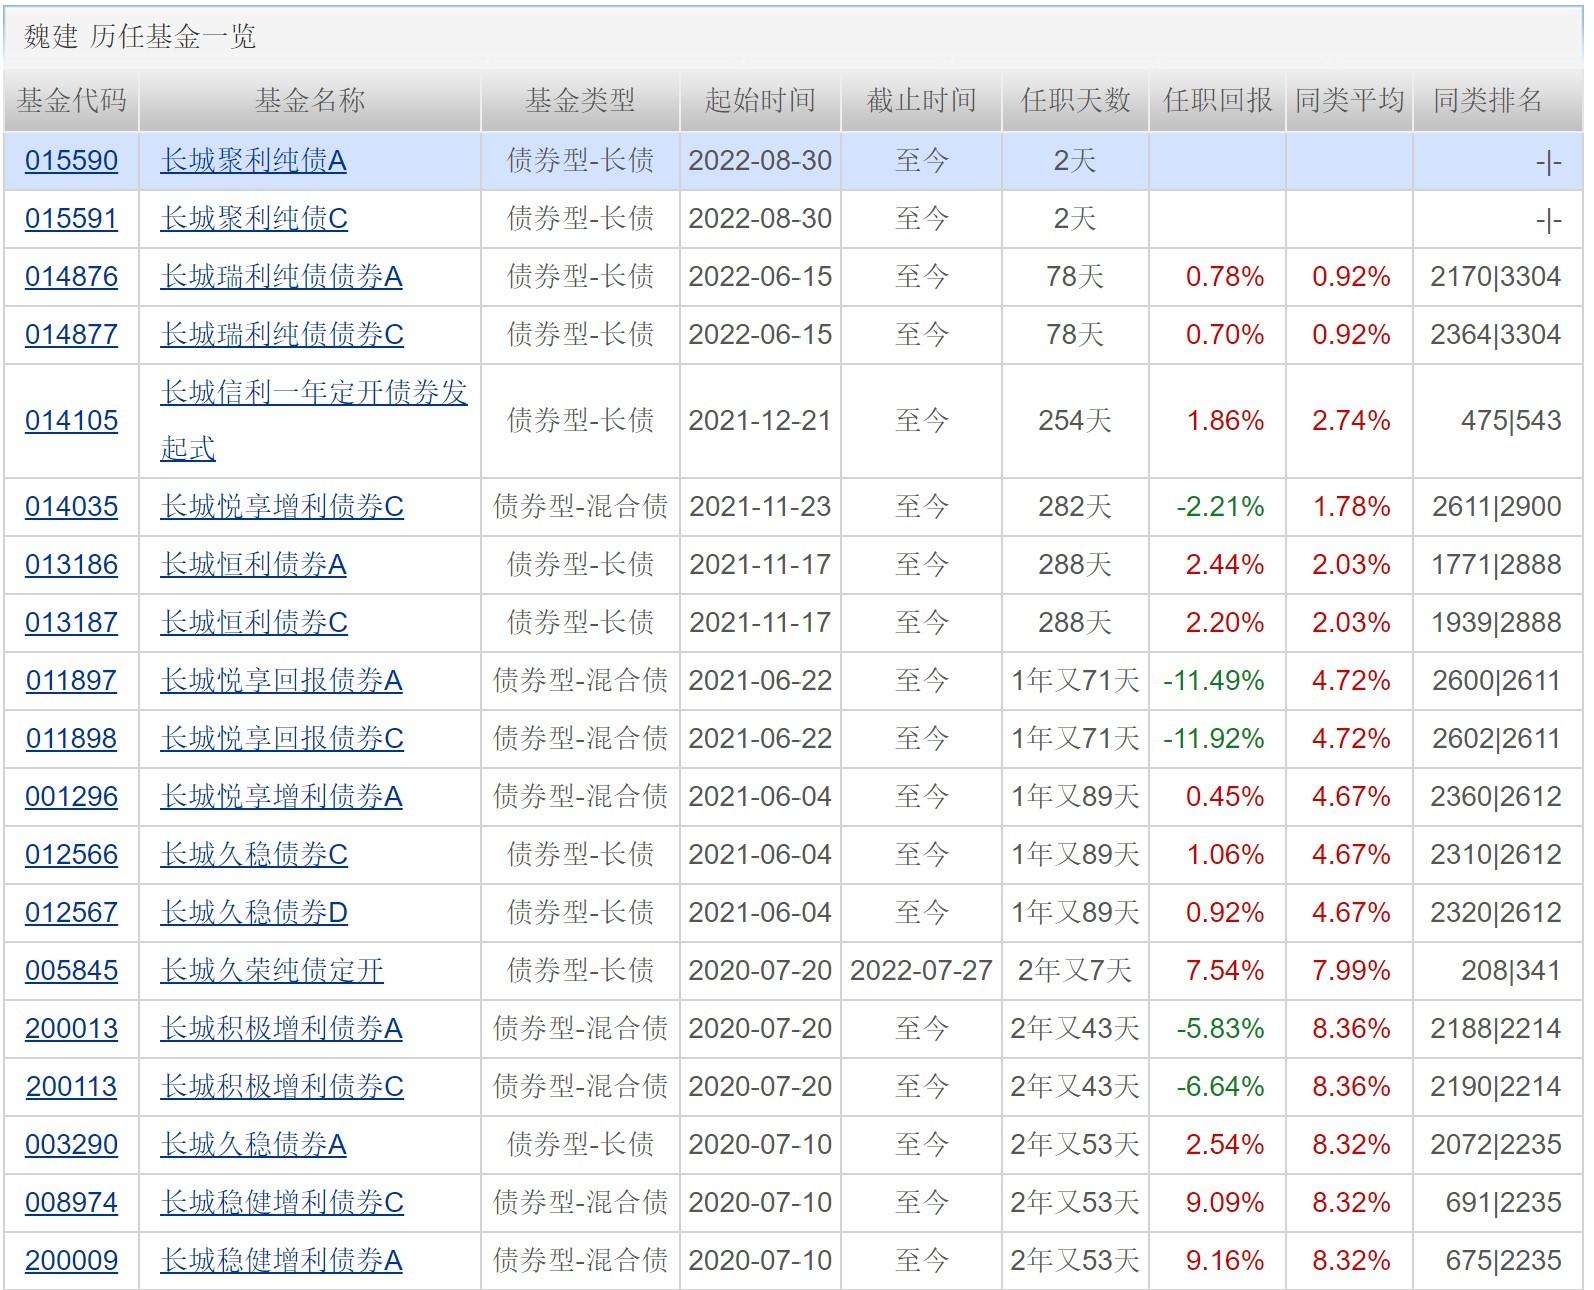1594x1290 pixels.
Task: Open fund 长城久稳债券A
Action: 253,1144
